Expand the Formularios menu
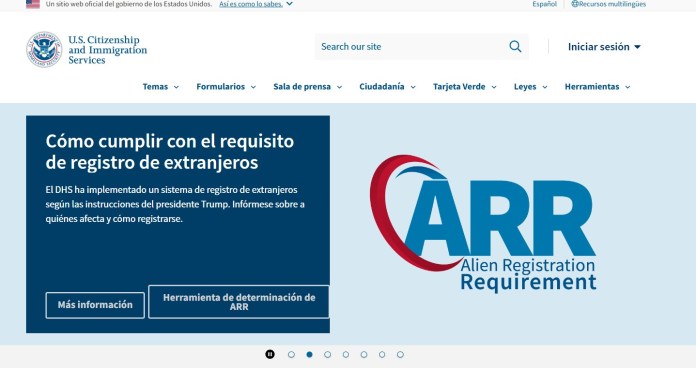 226,87
